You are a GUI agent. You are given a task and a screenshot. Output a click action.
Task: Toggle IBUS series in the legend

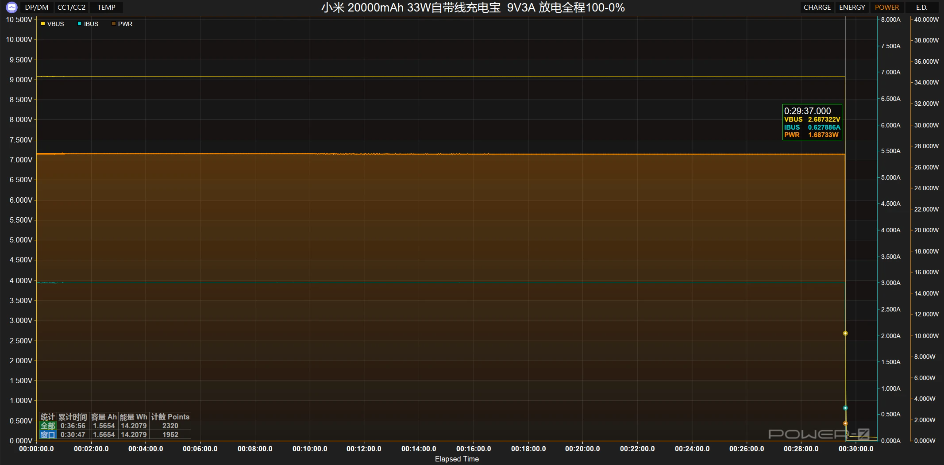point(88,23)
